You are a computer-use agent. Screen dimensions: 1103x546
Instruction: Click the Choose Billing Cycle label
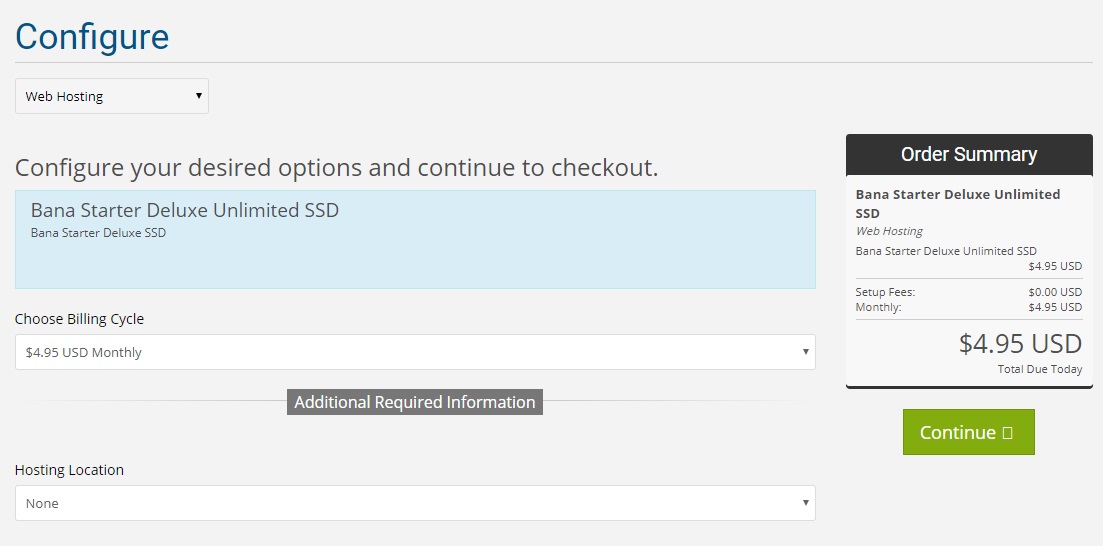79,319
